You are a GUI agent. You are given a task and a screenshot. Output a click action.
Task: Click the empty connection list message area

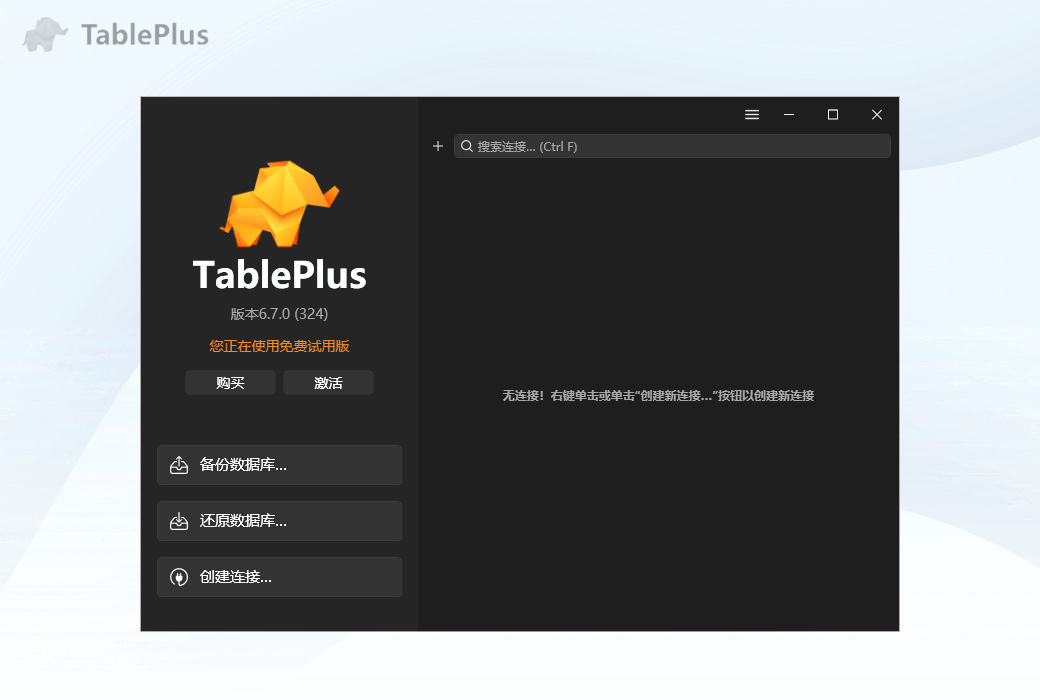click(659, 395)
